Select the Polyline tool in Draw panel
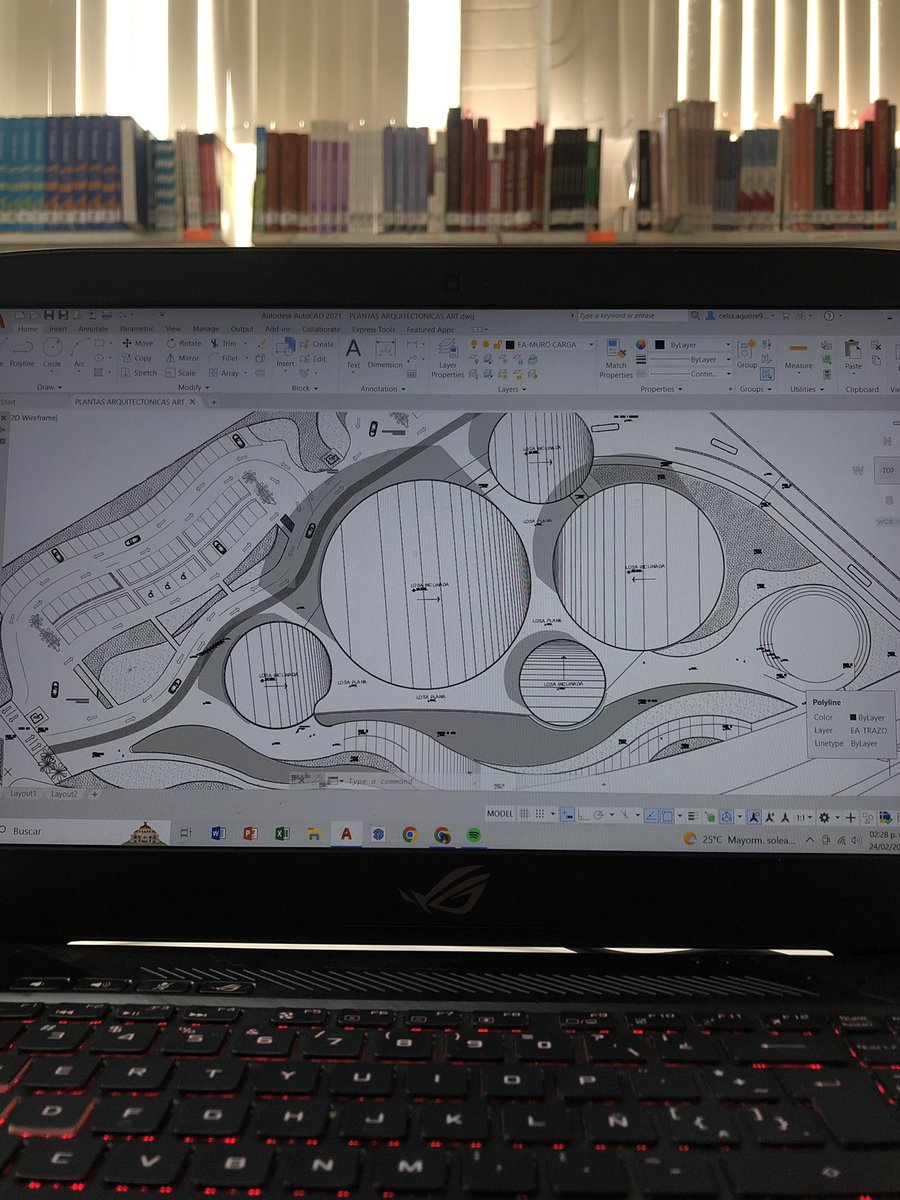Viewport: 900px width, 1200px height. tap(21, 352)
